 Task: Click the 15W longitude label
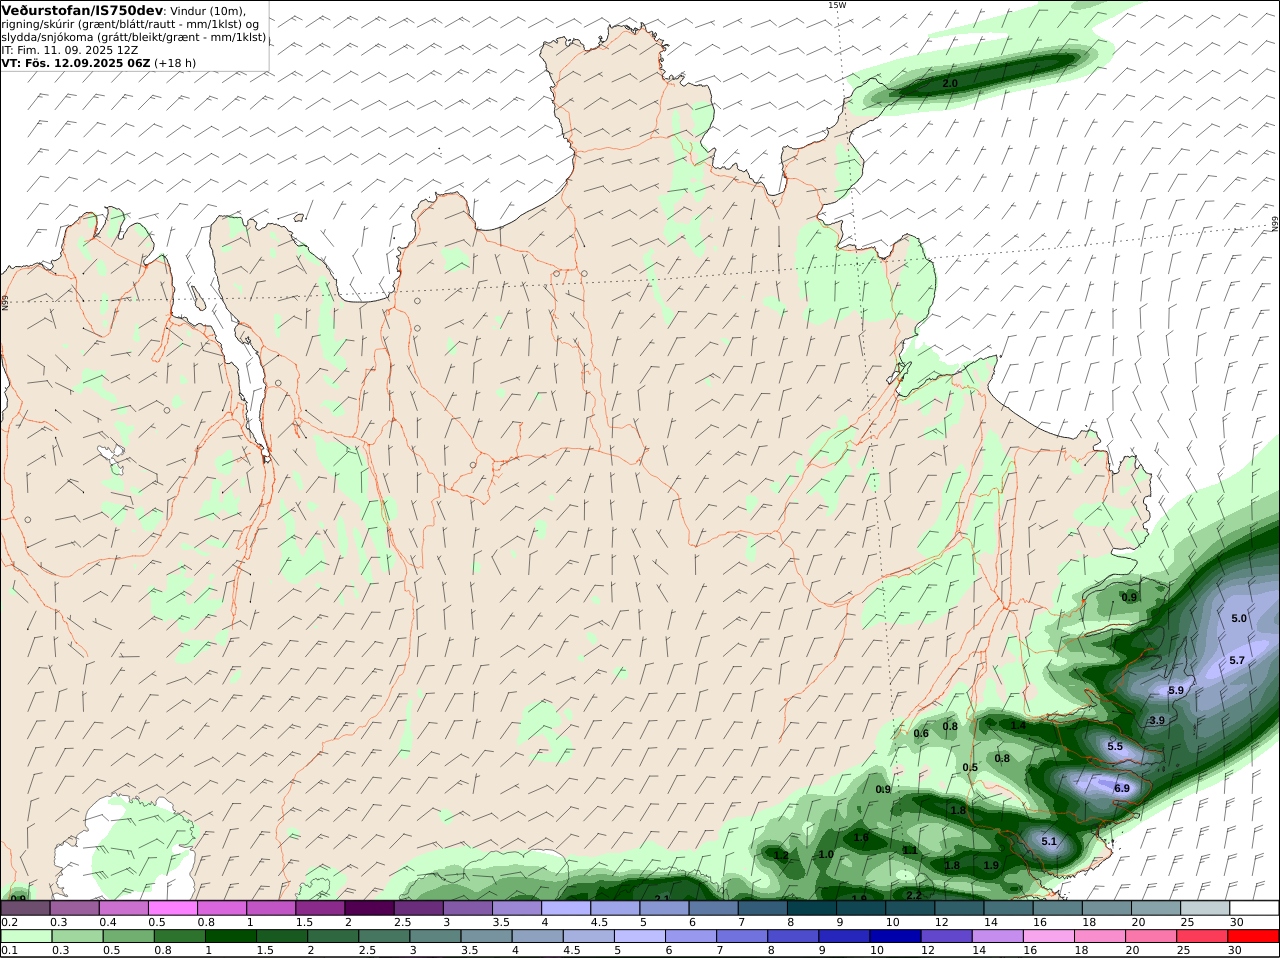pos(837,5)
